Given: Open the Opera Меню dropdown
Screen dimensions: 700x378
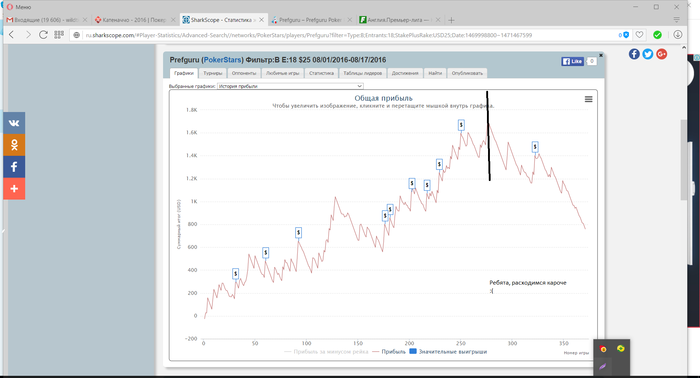Looking at the screenshot, I should [x=19, y=7].
